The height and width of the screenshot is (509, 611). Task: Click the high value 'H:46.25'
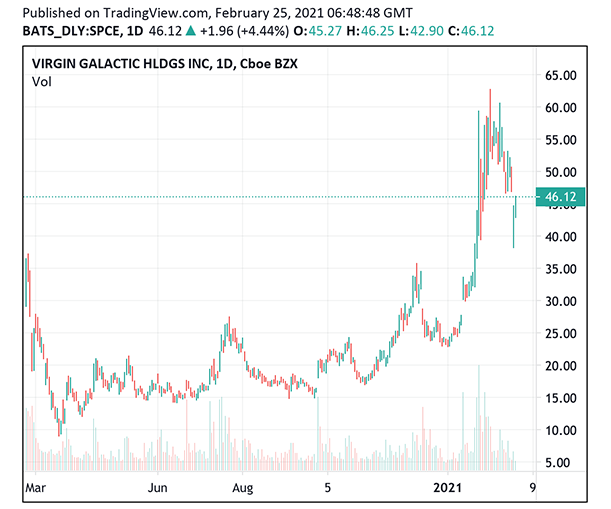click(x=370, y=31)
